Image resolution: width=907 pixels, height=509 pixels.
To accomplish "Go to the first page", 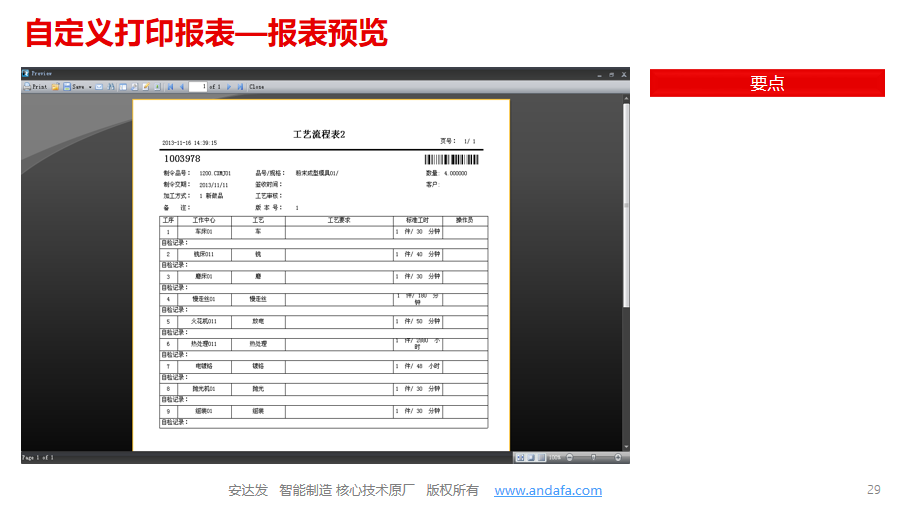I will tap(170, 87).
